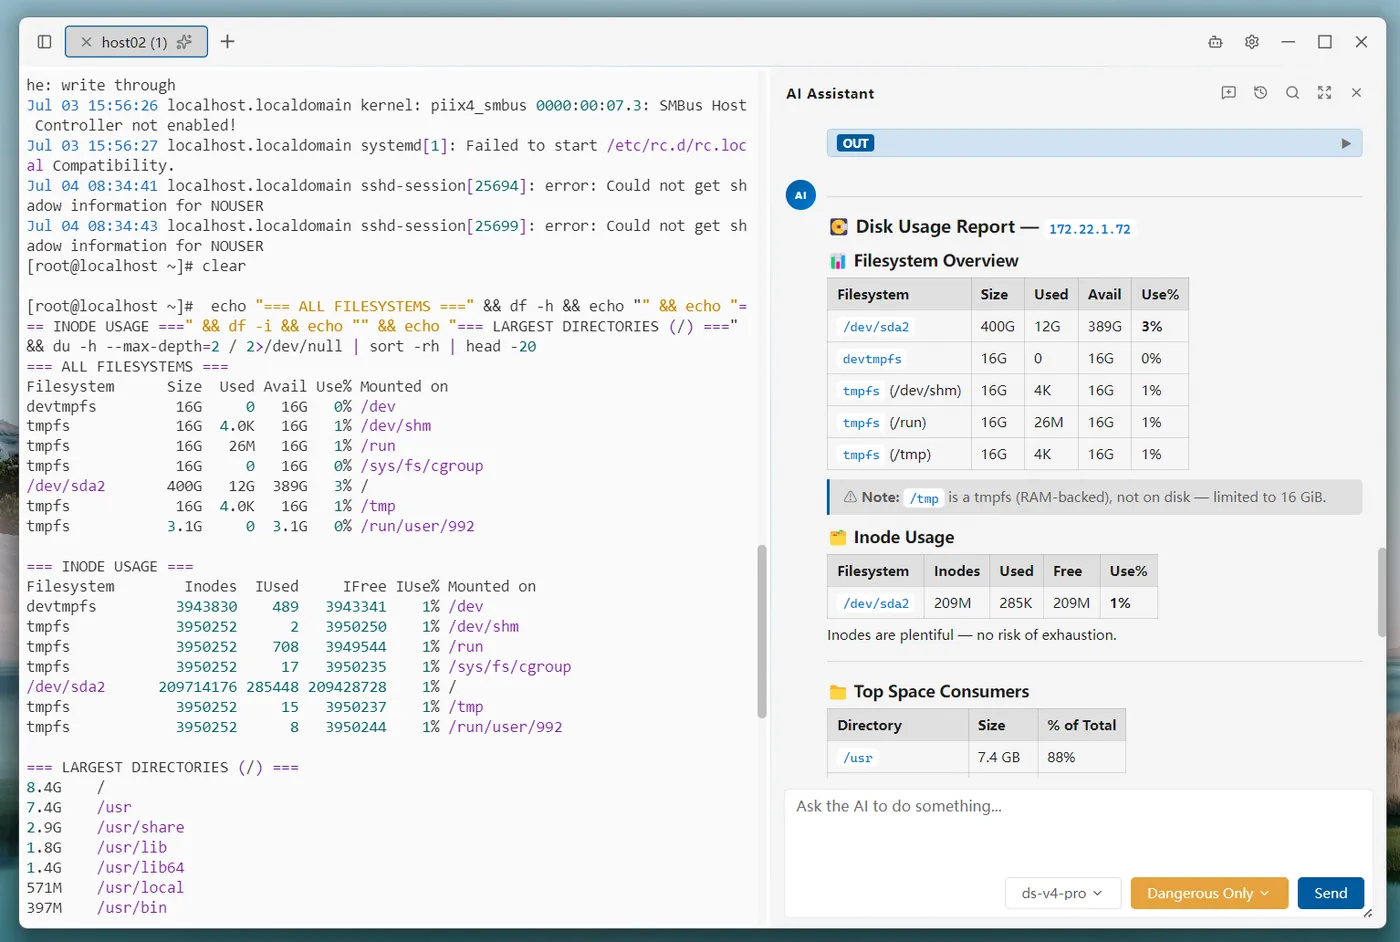Click 'Inodes are plentiful' summary sentence
Image resolution: width=1400 pixels, height=942 pixels.
[972, 635]
